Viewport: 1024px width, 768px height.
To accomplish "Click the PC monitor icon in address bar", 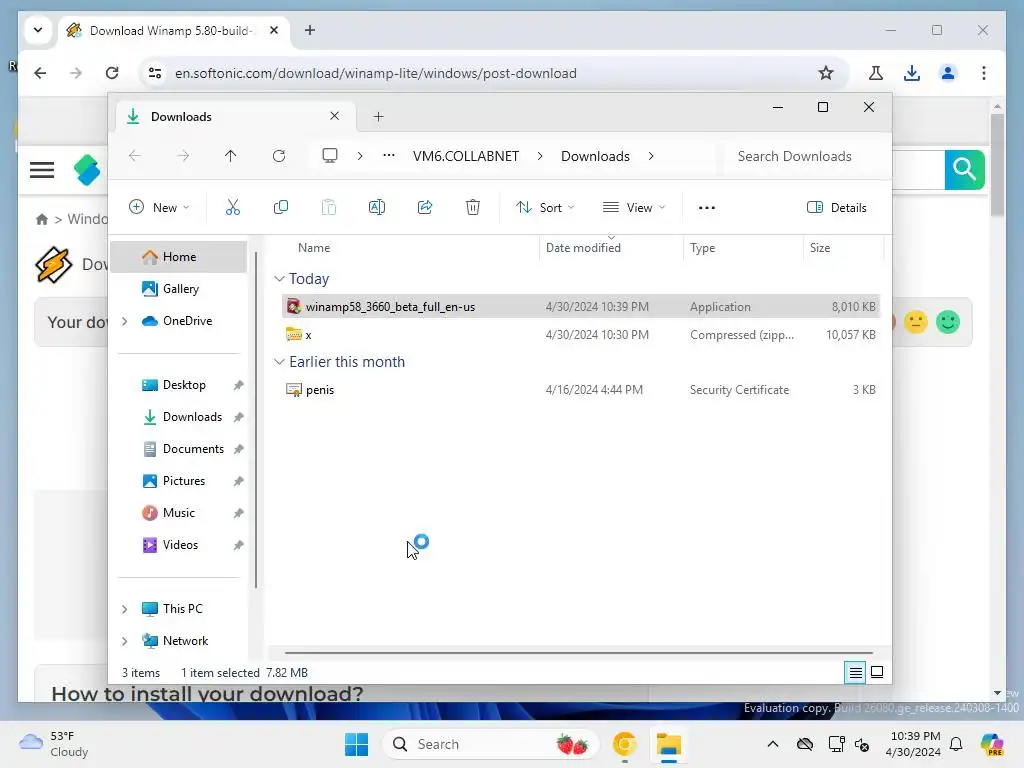I will [330, 155].
